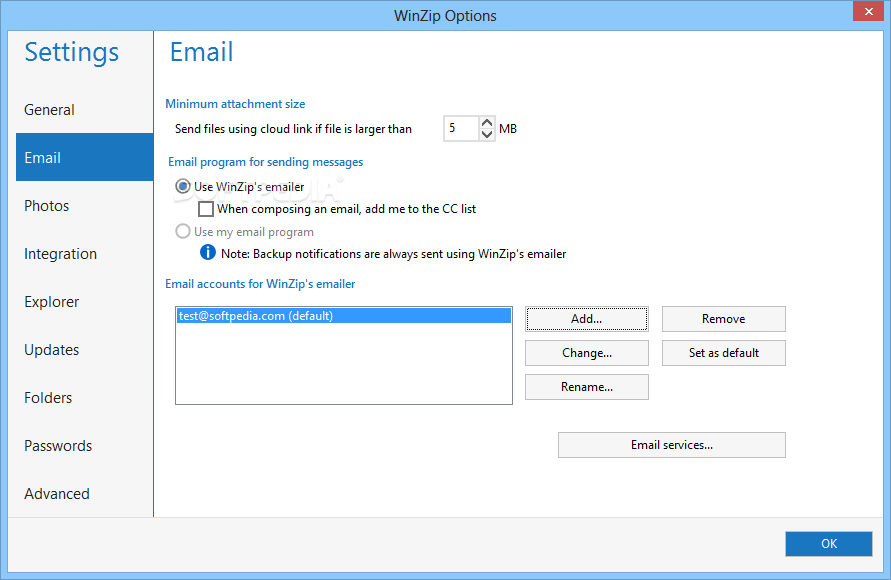Confirm options with OK button
The image size is (891, 580).
tap(828, 544)
